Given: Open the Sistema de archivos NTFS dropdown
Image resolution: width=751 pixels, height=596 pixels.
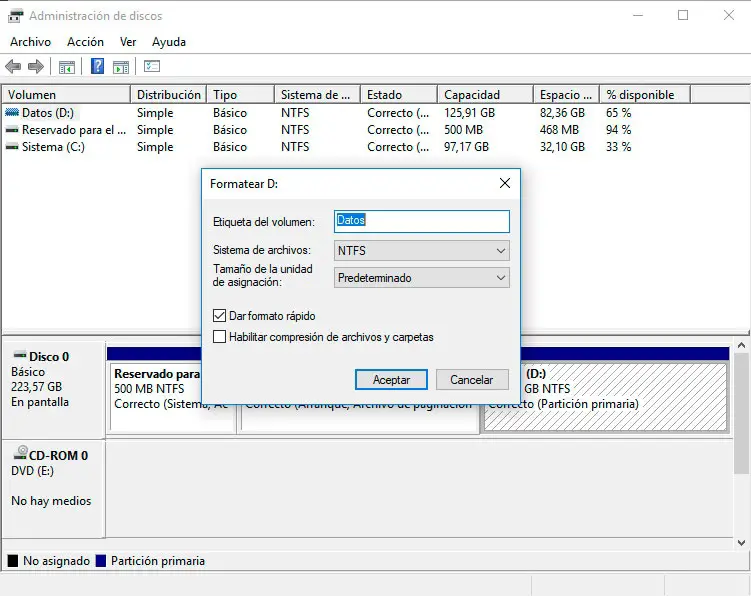Looking at the screenshot, I should pyautogui.click(x=421, y=251).
